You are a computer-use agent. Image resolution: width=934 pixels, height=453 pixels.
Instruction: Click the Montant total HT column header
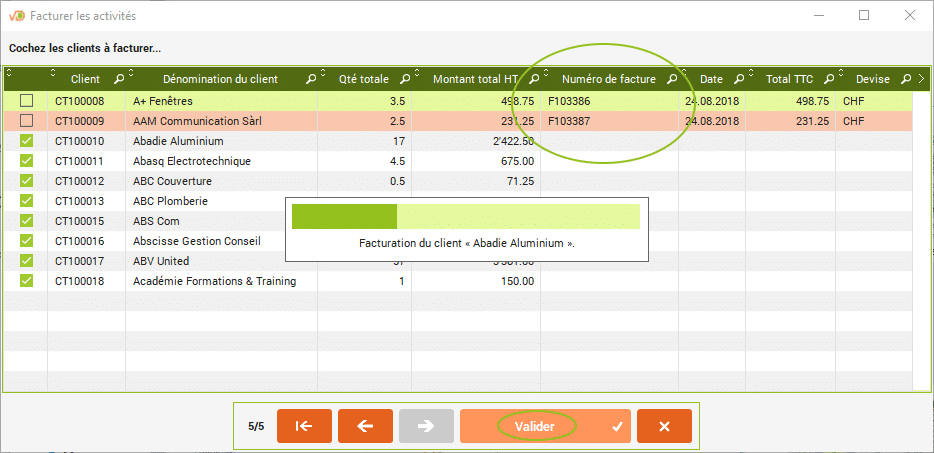474,79
